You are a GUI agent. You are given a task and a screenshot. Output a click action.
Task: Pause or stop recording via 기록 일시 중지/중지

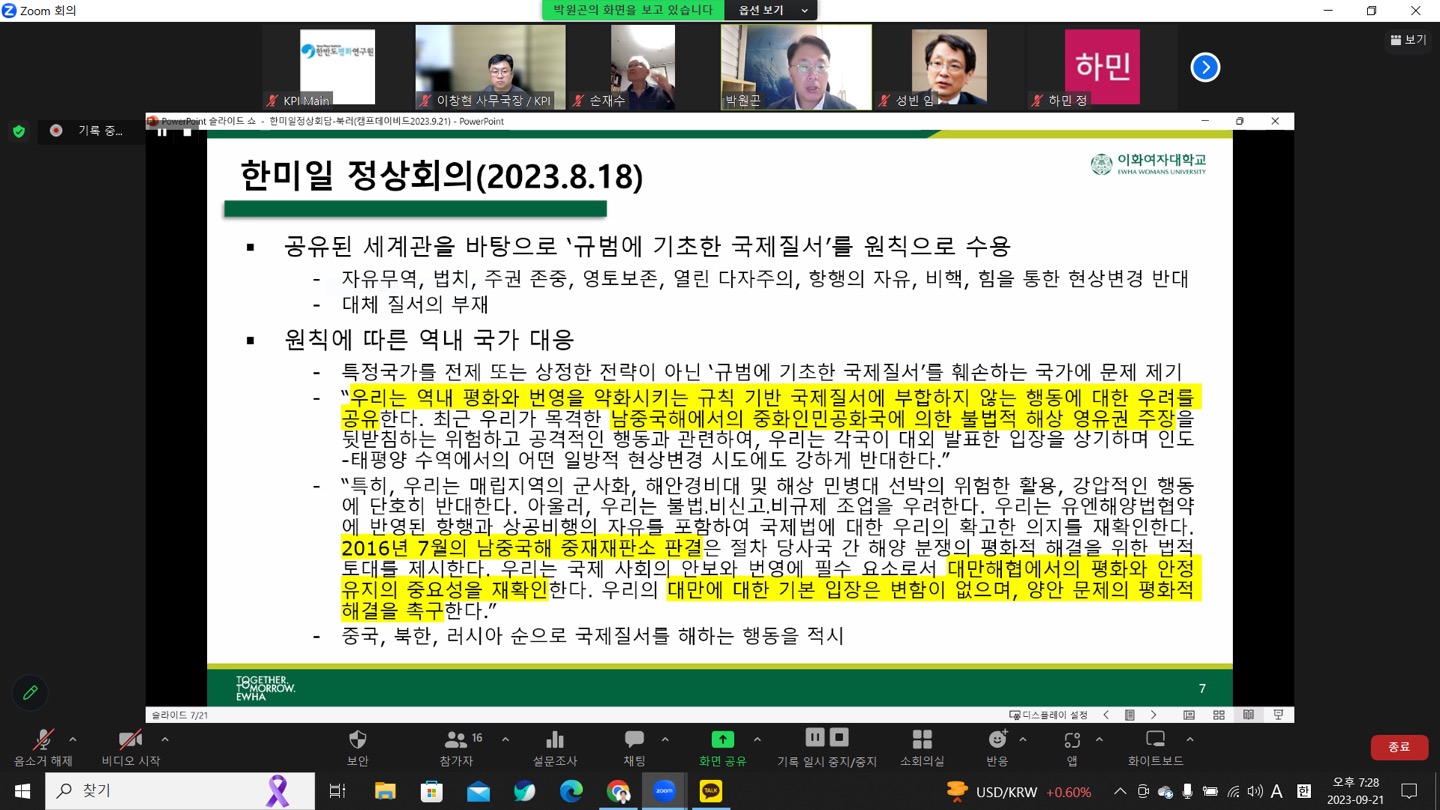(826, 746)
